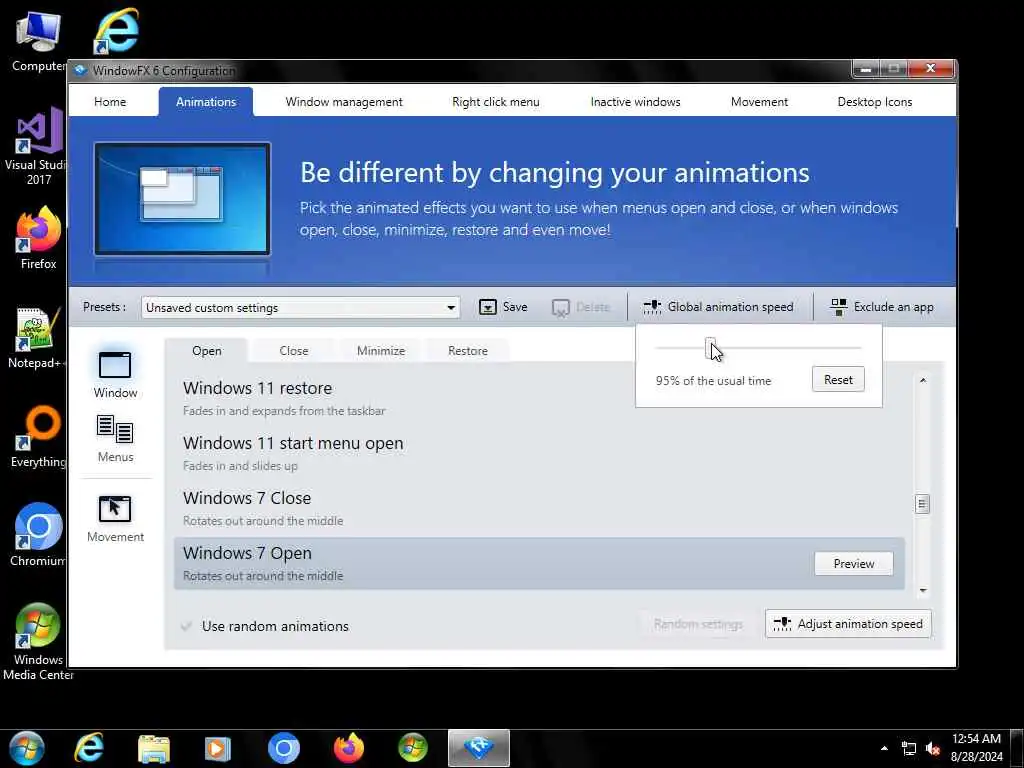The width and height of the screenshot is (1024, 768).
Task: Show hidden system tray icons
Action: [884, 748]
